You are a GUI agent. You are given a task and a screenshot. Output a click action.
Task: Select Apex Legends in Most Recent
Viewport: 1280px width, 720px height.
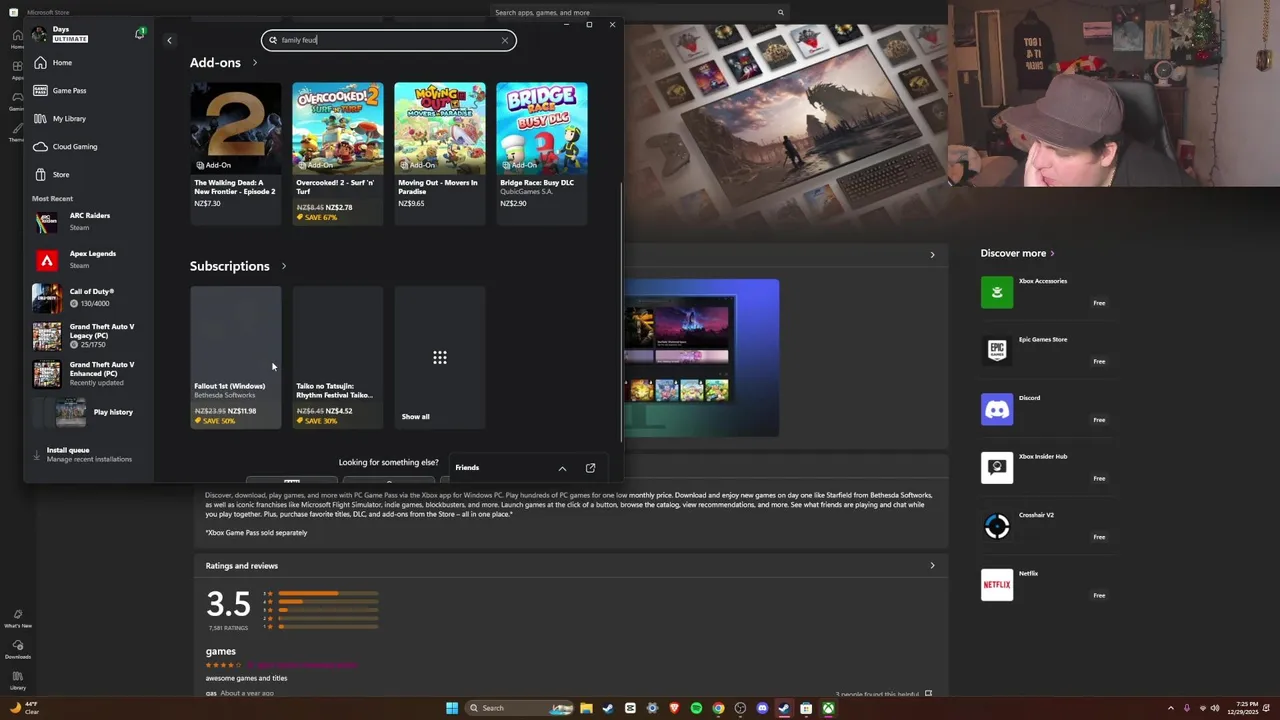tap(88, 259)
